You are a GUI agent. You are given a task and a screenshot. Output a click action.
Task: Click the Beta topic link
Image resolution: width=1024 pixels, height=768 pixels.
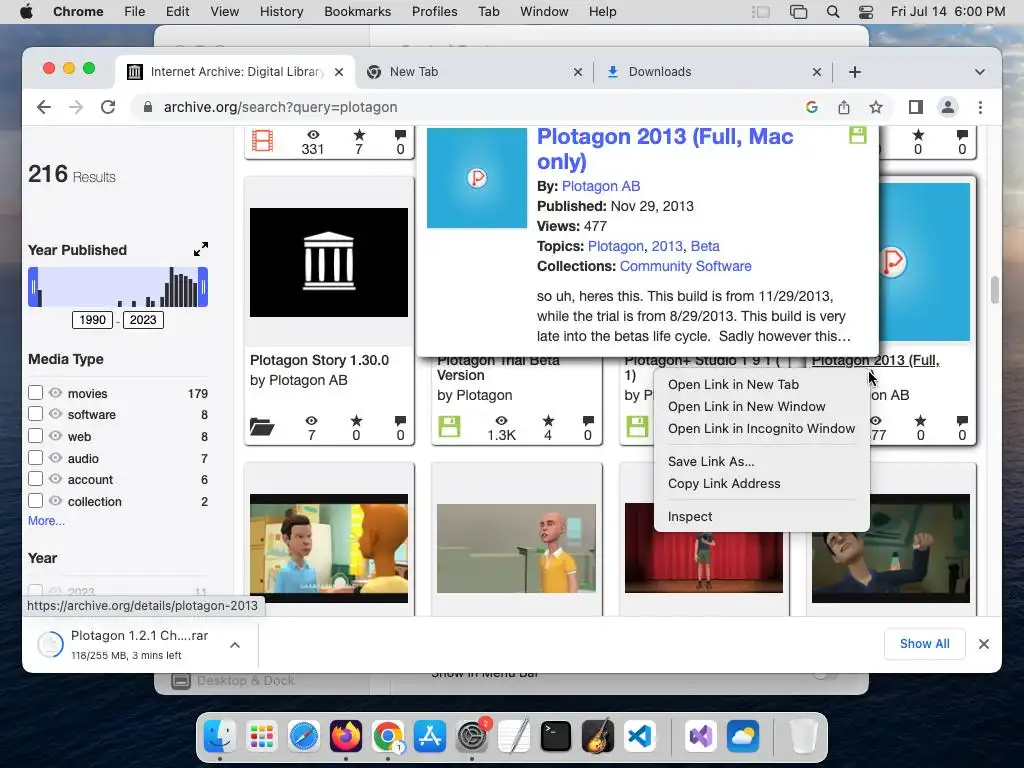point(705,246)
